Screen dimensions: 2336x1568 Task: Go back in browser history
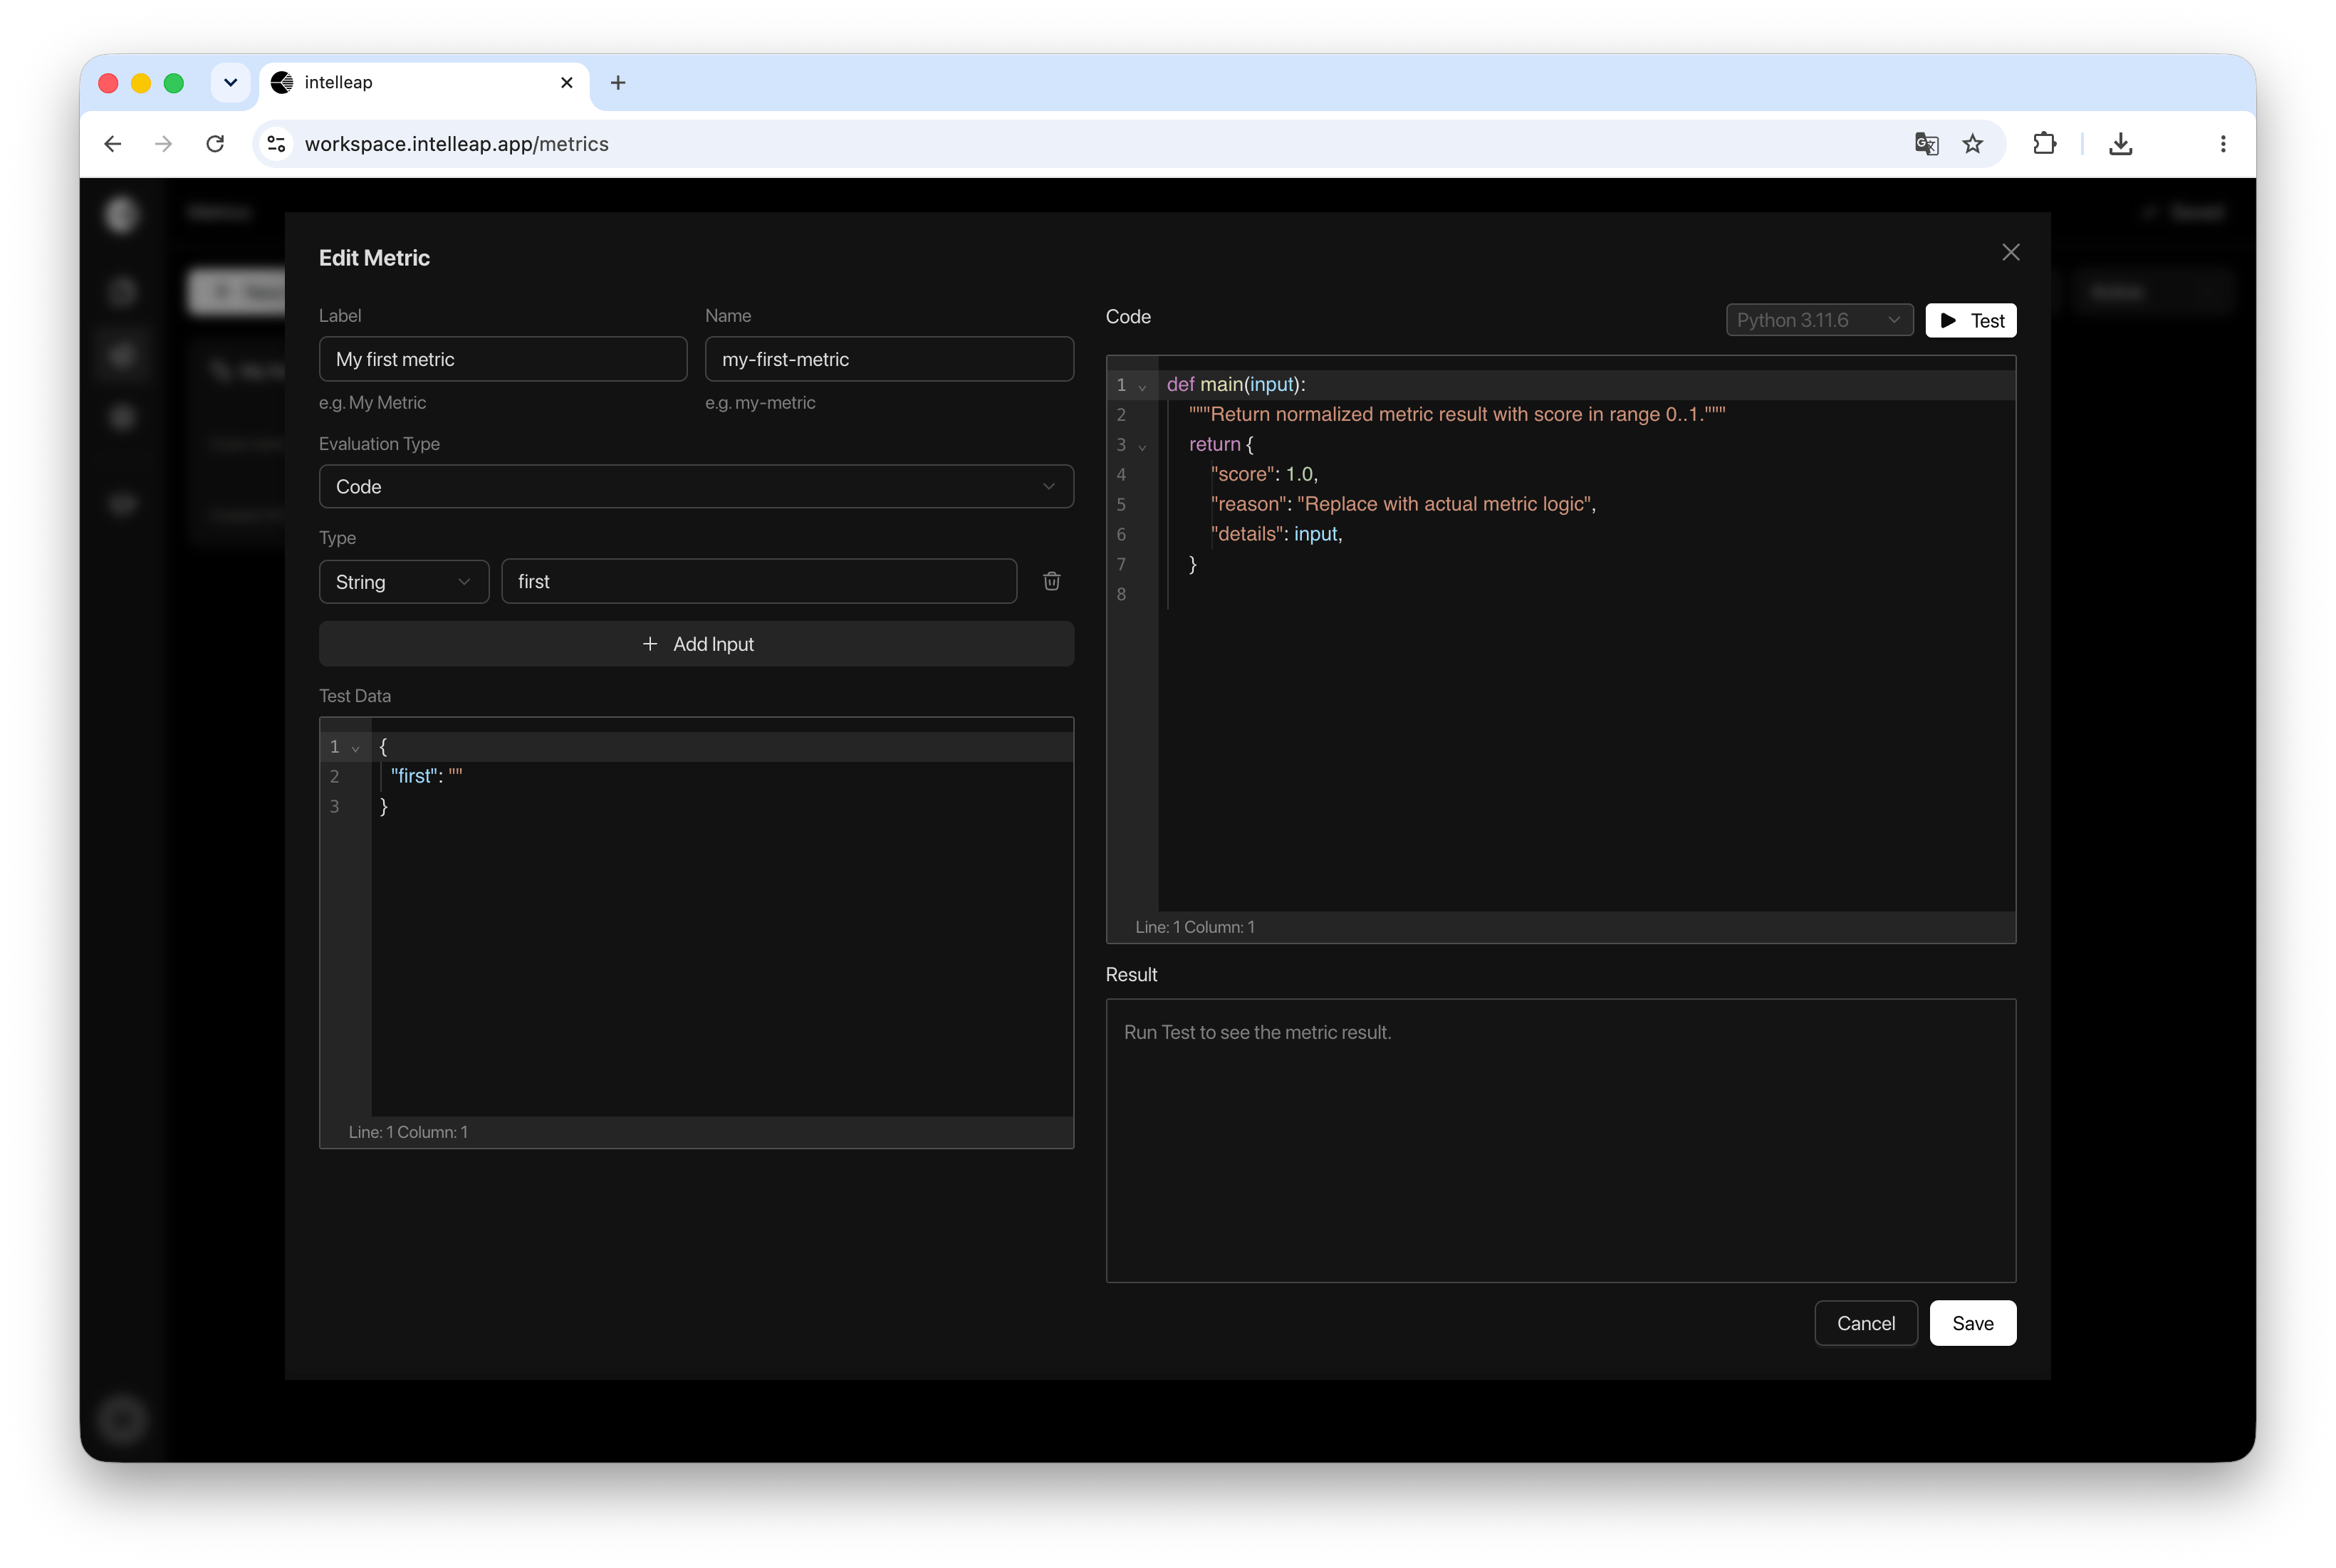click(x=113, y=144)
